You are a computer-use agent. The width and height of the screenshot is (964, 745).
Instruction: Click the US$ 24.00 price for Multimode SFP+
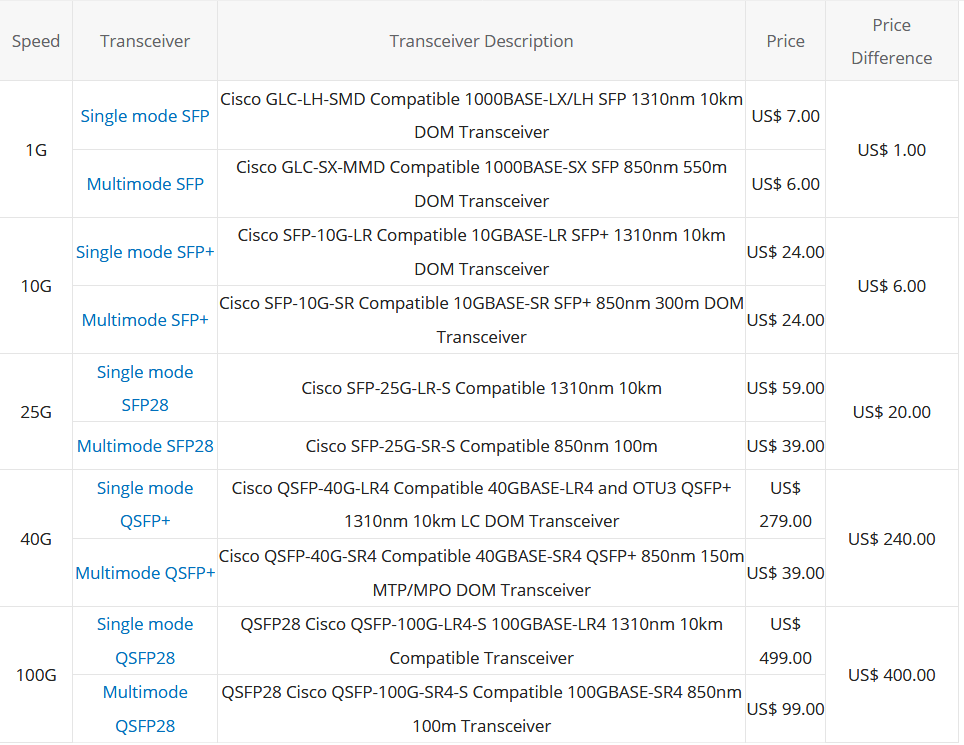(785, 320)
